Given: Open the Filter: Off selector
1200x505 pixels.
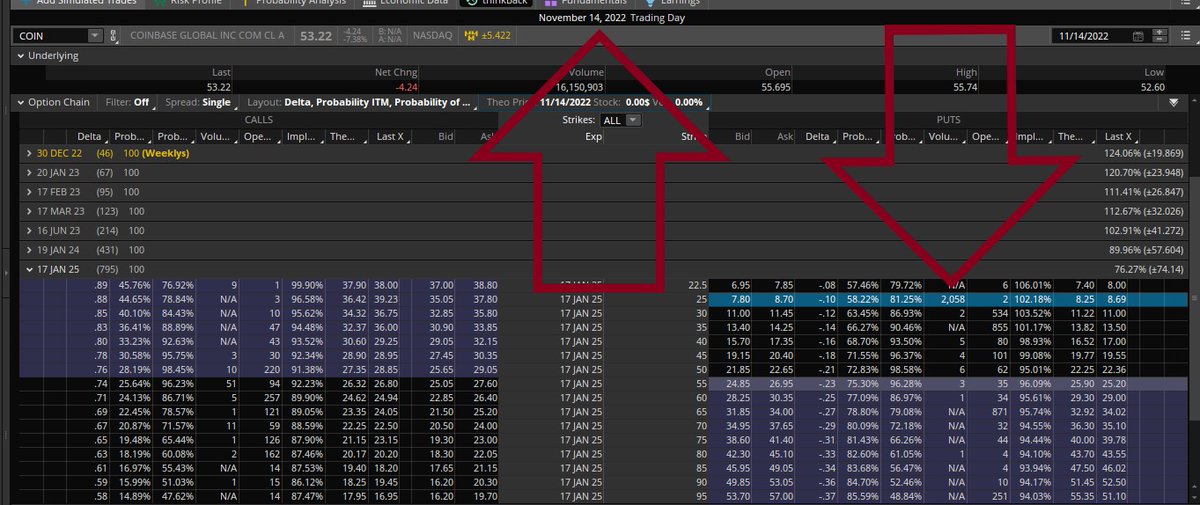Looking at the screenshot, I should click(x=128, y=102).
